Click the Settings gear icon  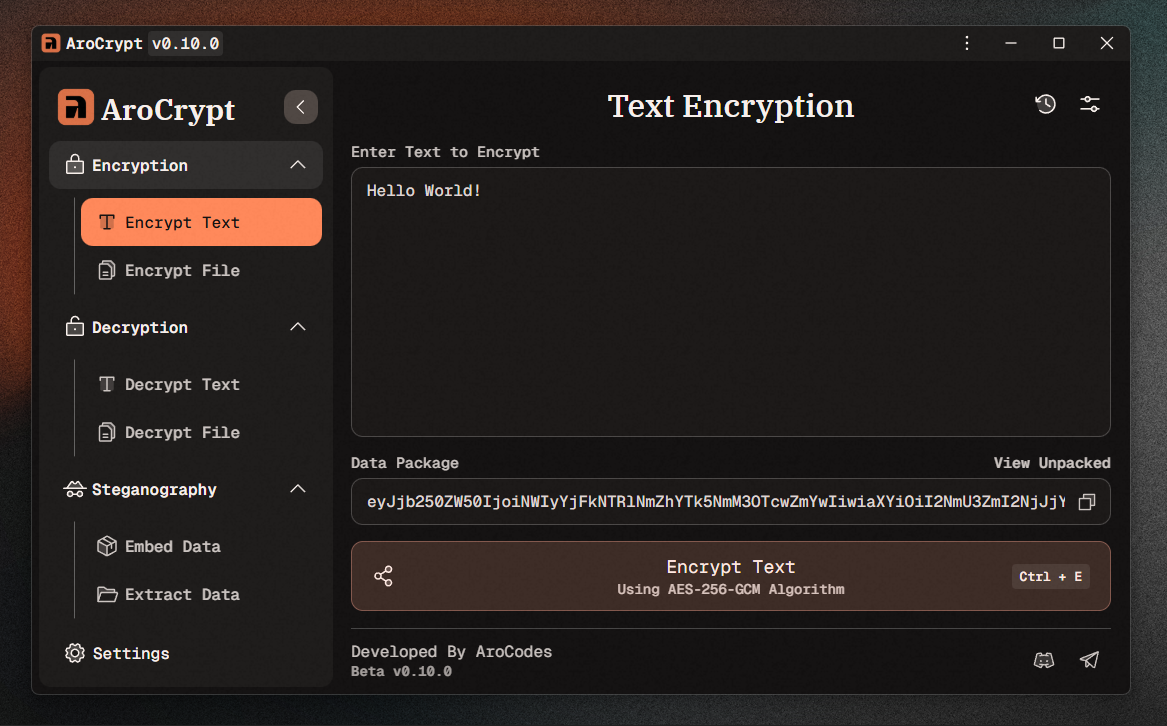point(74,653)
